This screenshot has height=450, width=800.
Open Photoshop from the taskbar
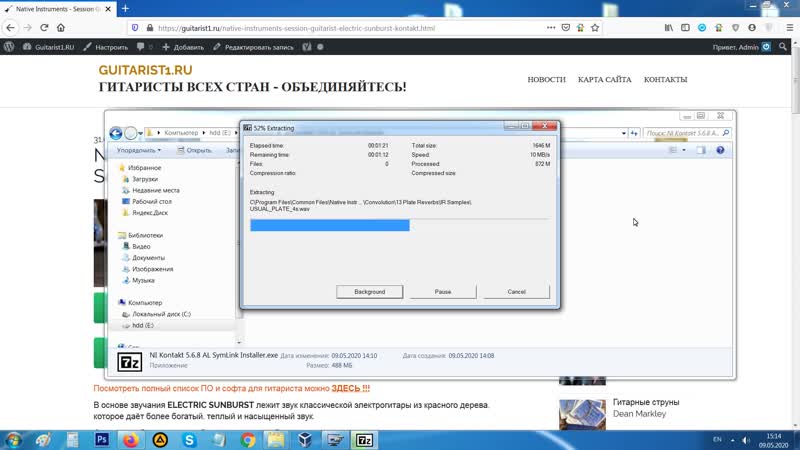coord(102,440)
